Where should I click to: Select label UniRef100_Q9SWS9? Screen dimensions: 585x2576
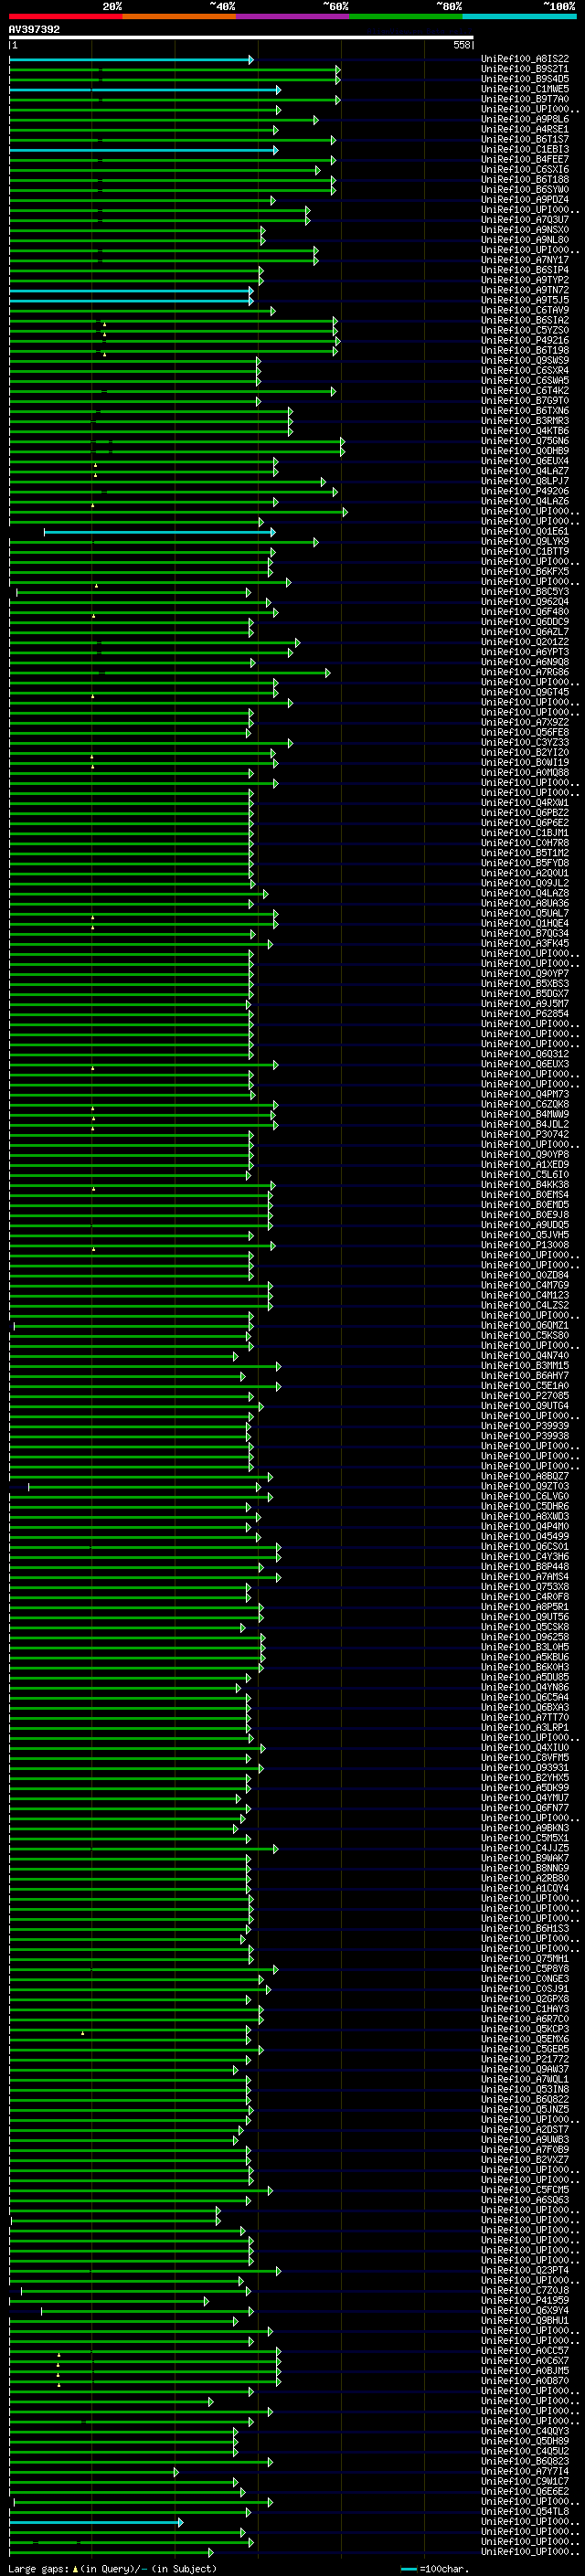coord(525,360)
